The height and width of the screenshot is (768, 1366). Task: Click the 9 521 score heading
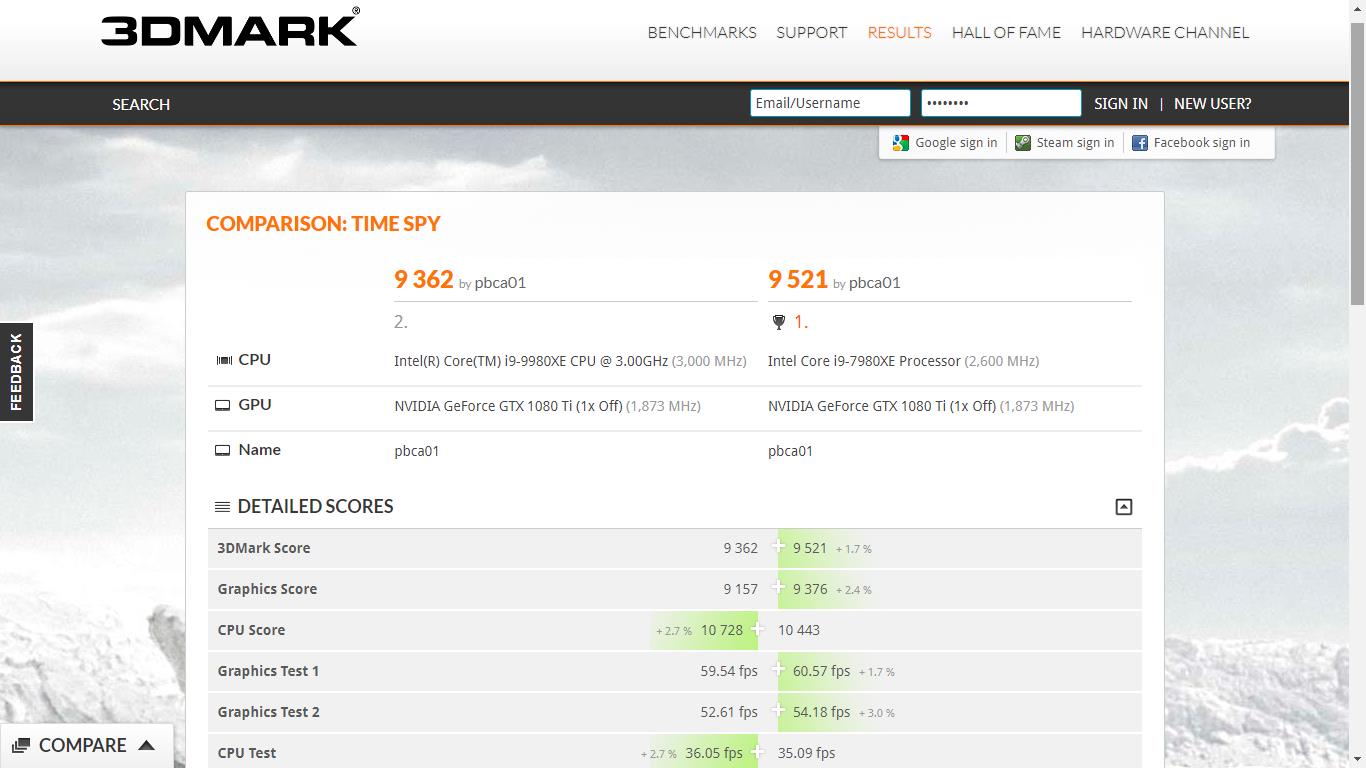(798, 279)
